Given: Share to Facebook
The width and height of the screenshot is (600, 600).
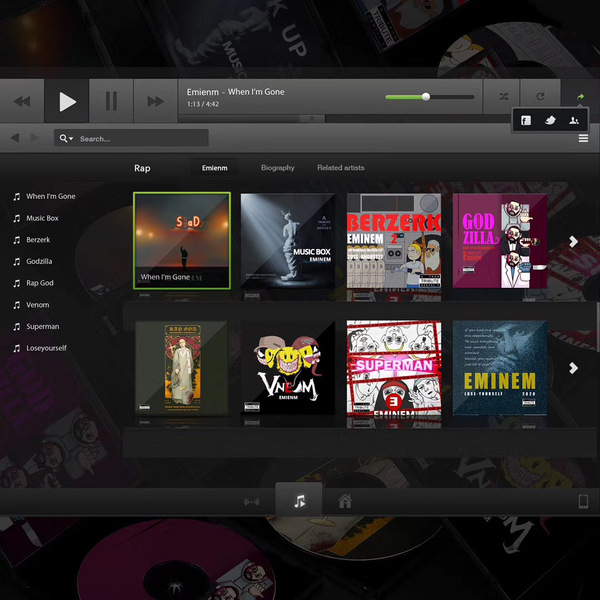Looking at the screenshot, I should pos(526,121).
